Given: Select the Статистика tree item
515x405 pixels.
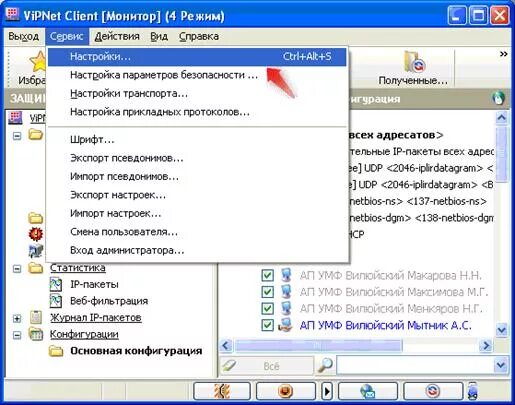Looking at the screenshot, I should pyautogui.click(x=78, y=268).
